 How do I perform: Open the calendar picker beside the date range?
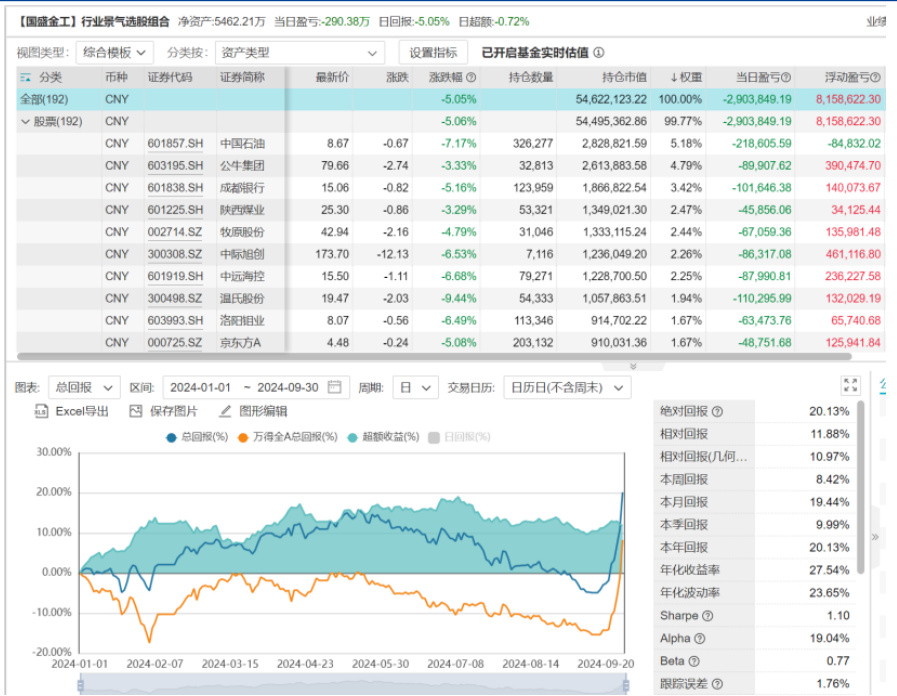pos(334,387)
